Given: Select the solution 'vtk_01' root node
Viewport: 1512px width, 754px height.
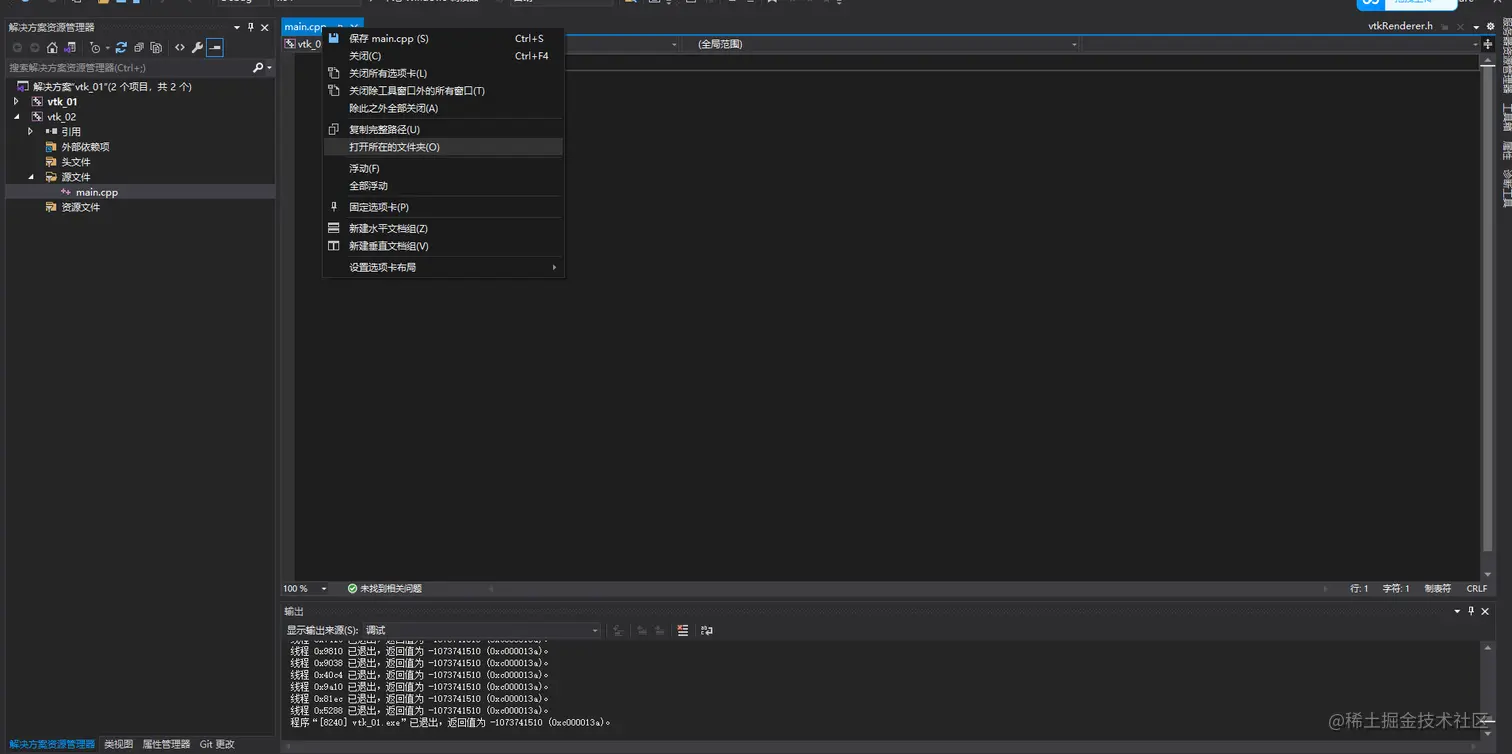Looking at the screenshot, I should (112, 87).
